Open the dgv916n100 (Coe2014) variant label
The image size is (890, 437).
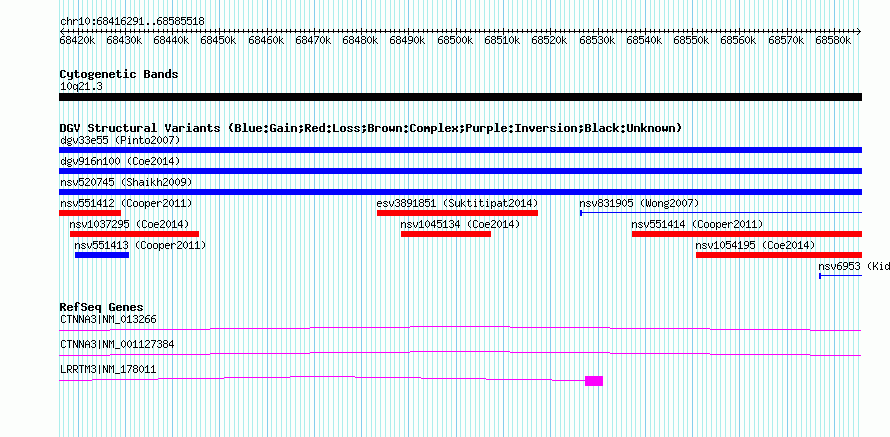coord(120,161)
